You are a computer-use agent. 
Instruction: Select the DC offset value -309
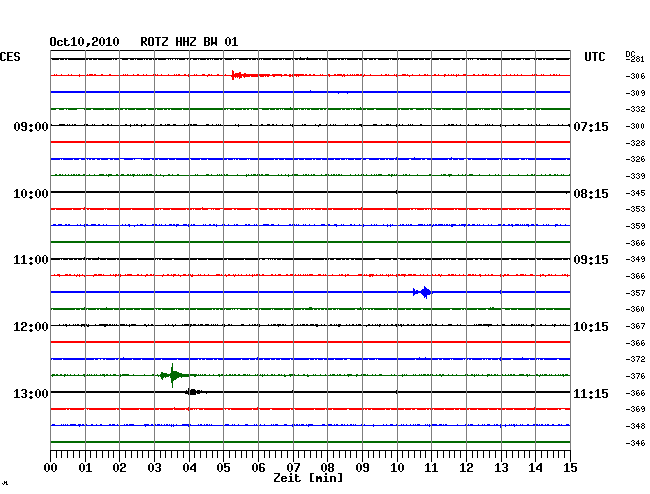coord(635,93)
